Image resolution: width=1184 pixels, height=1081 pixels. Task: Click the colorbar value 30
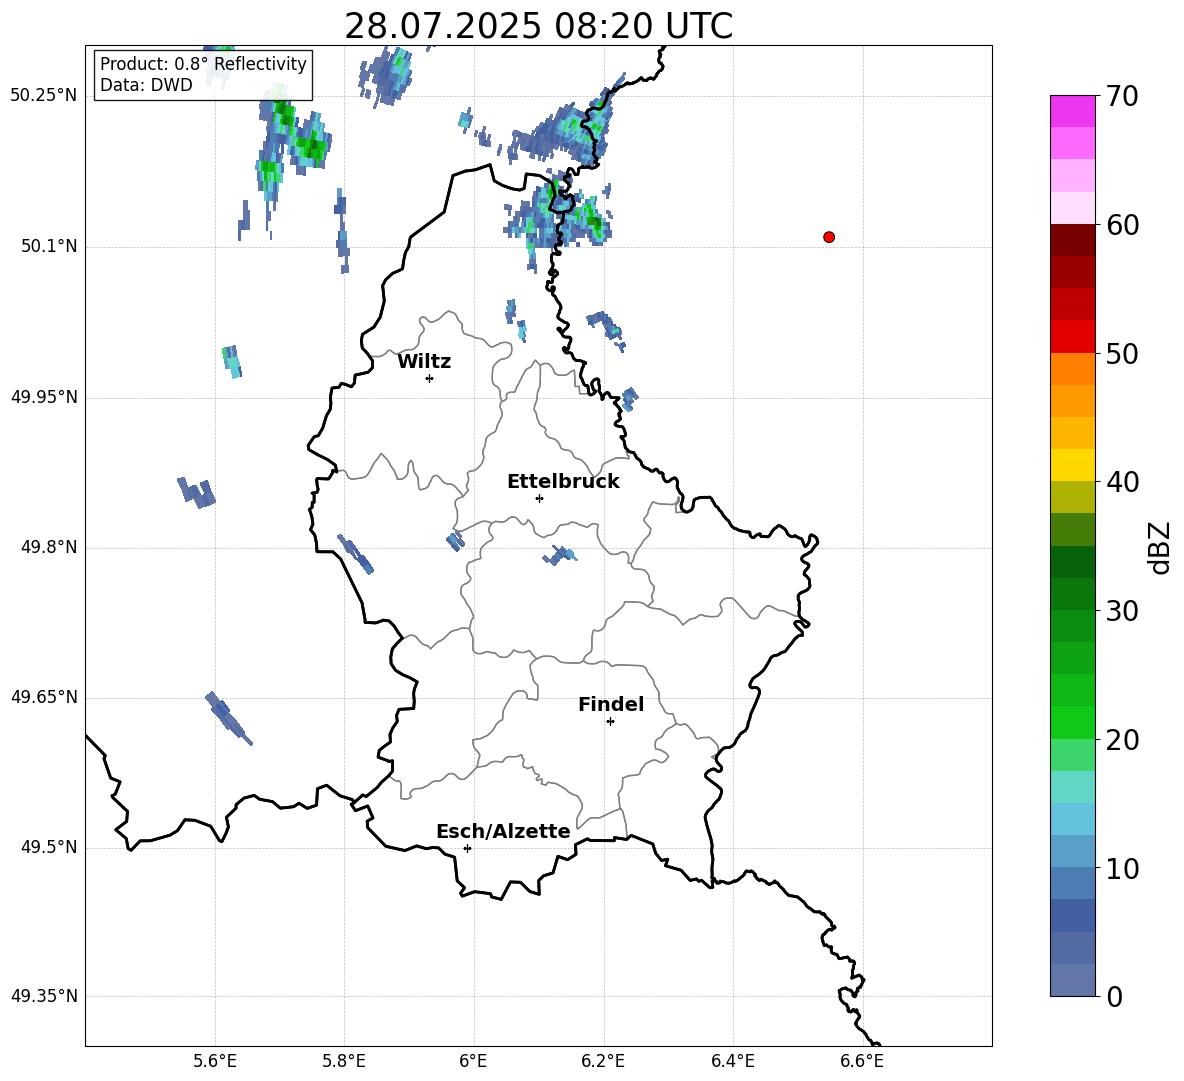click(x=1121, y=611)
